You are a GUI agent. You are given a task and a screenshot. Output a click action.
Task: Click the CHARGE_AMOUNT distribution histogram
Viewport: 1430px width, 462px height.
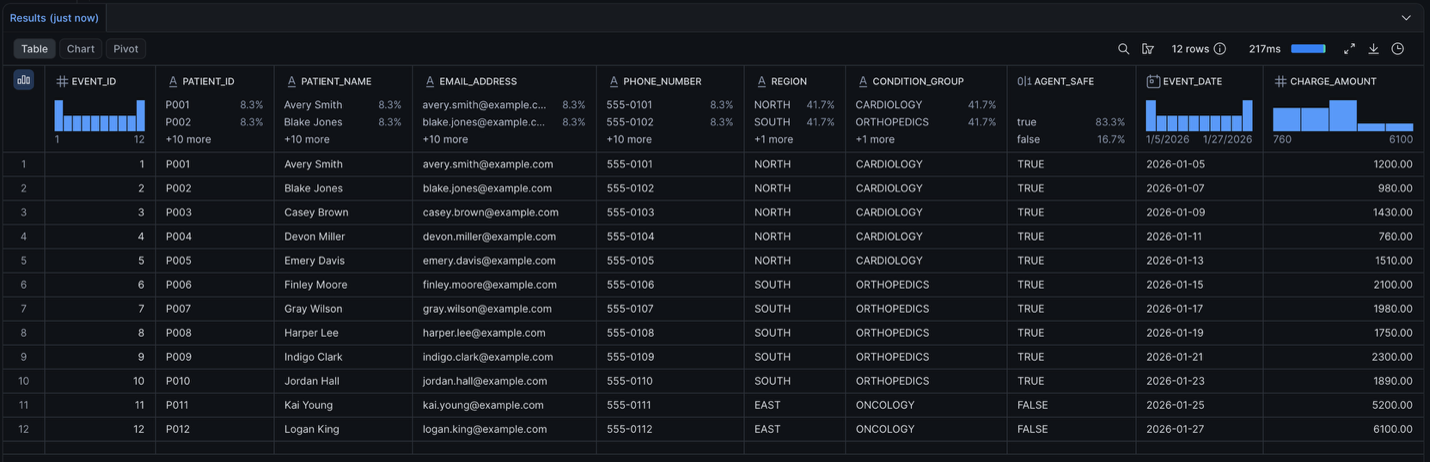click(1343, 115)
